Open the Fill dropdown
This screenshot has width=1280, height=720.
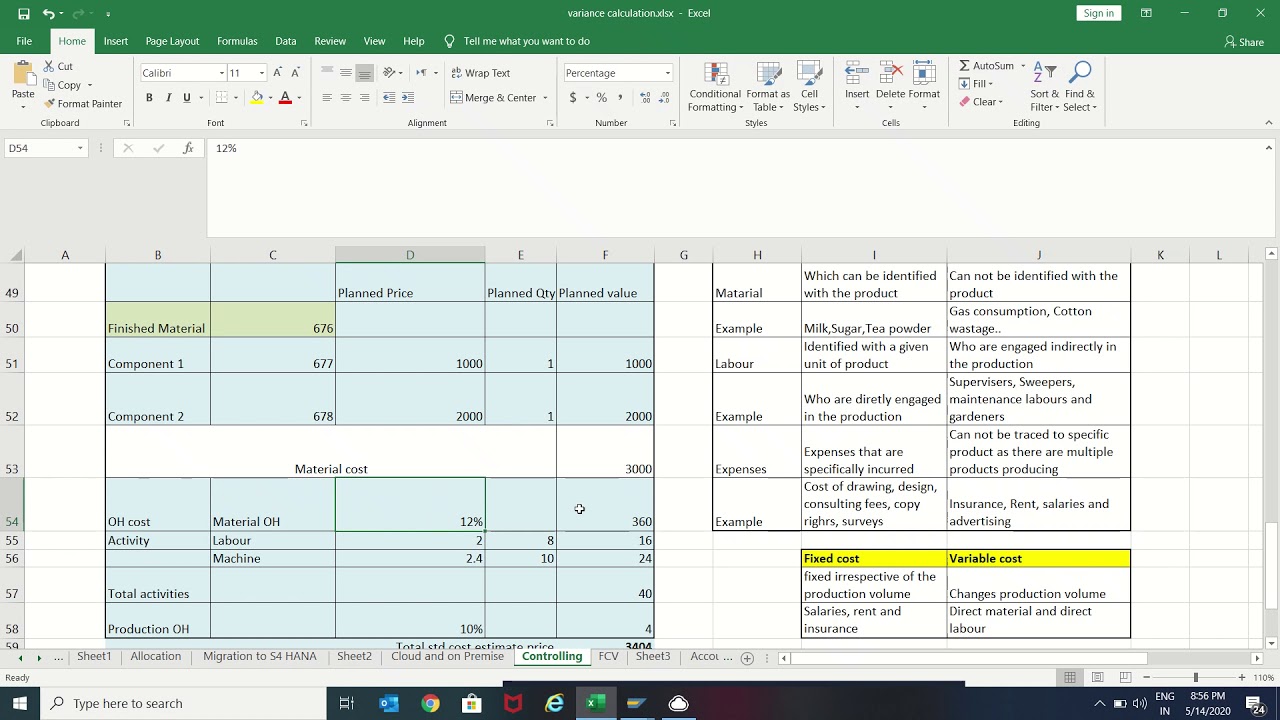pyautogui.click(x=975, y=84)
